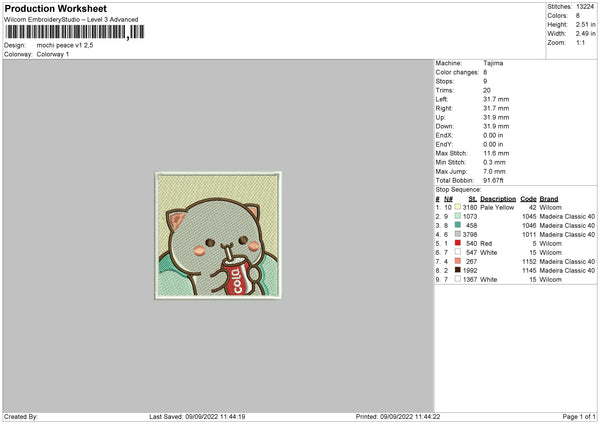Viewport: 600px width, 424px height.
Task: Click the EndY value '0.00 in'
Action: [493, 144]
